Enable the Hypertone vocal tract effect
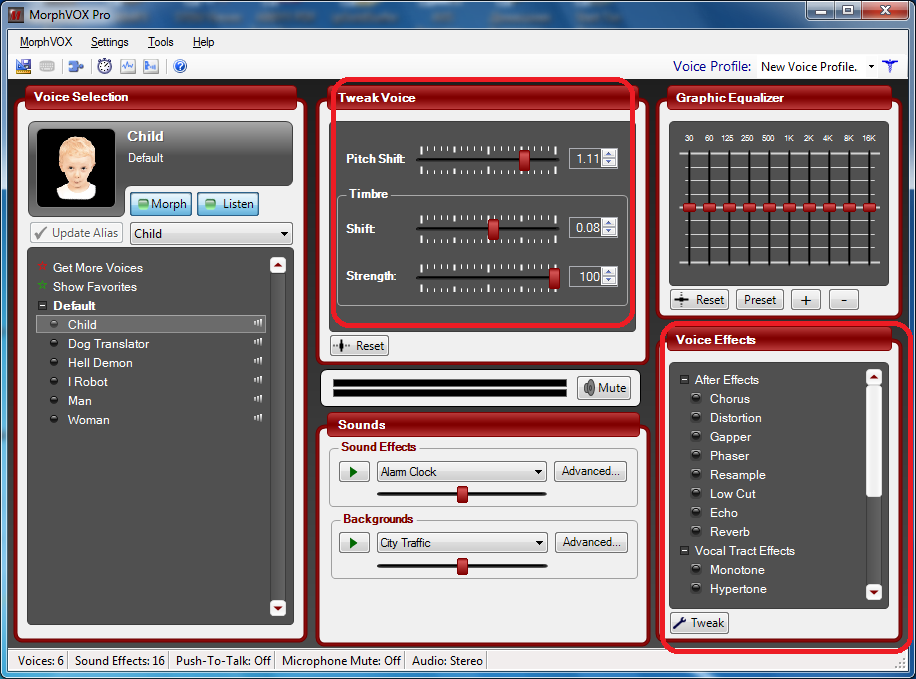This screenshot has width=916, height=679. tap(696, 588)
